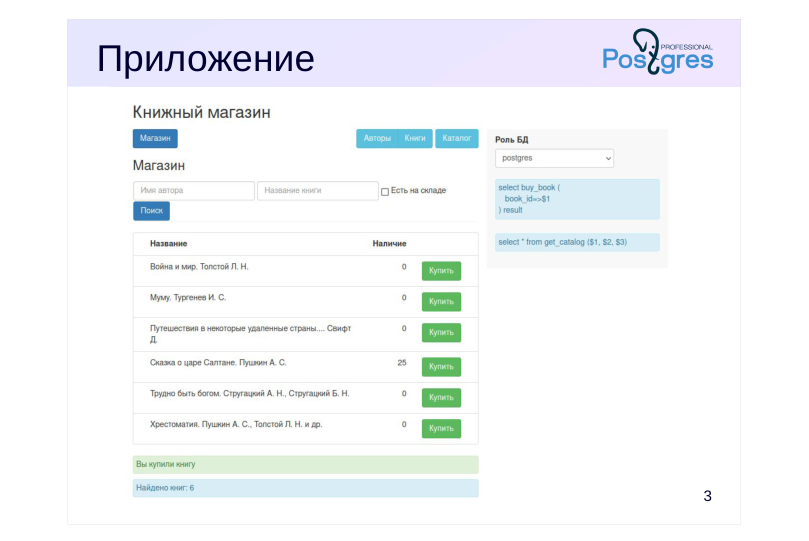Buy Война и мир with Купить
This screenshot has height=541, width=809.
441,271
